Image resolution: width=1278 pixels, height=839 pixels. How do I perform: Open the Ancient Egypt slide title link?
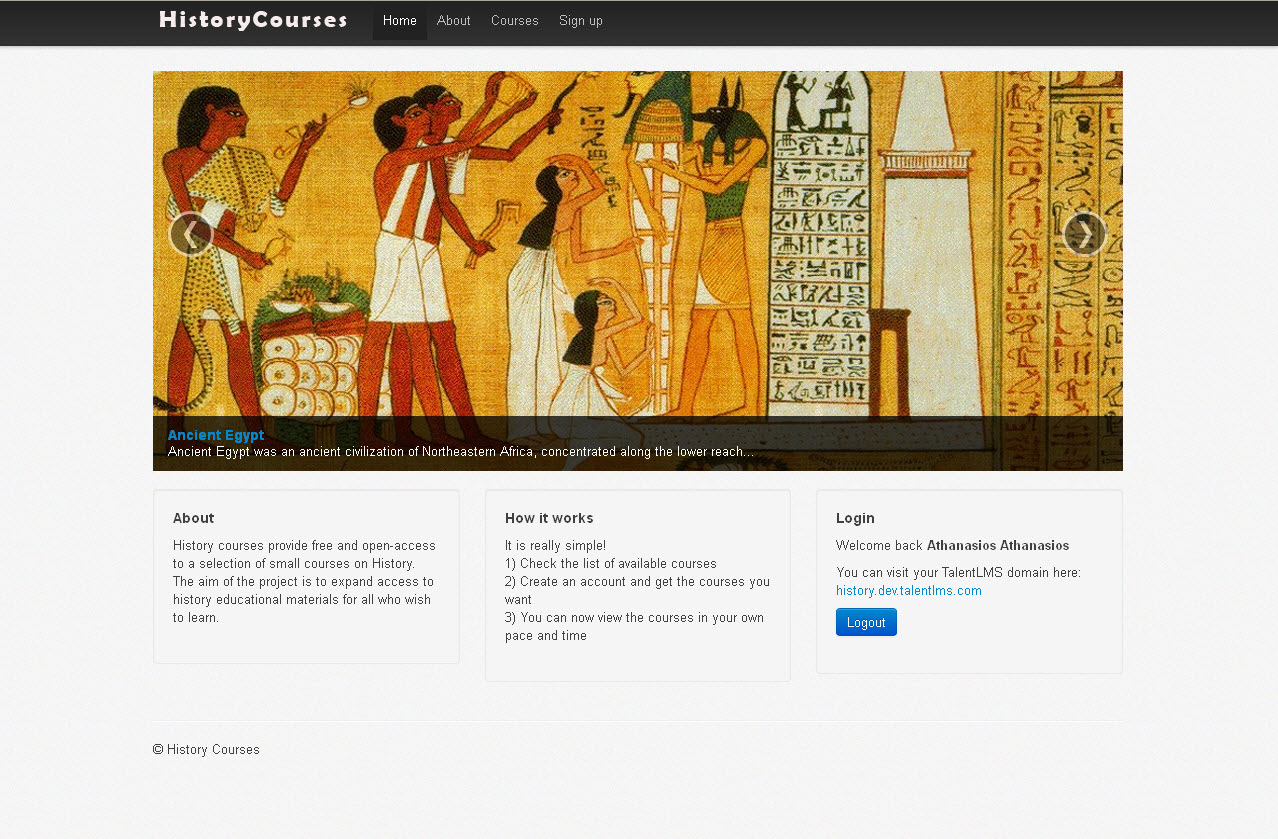[216, 435]
